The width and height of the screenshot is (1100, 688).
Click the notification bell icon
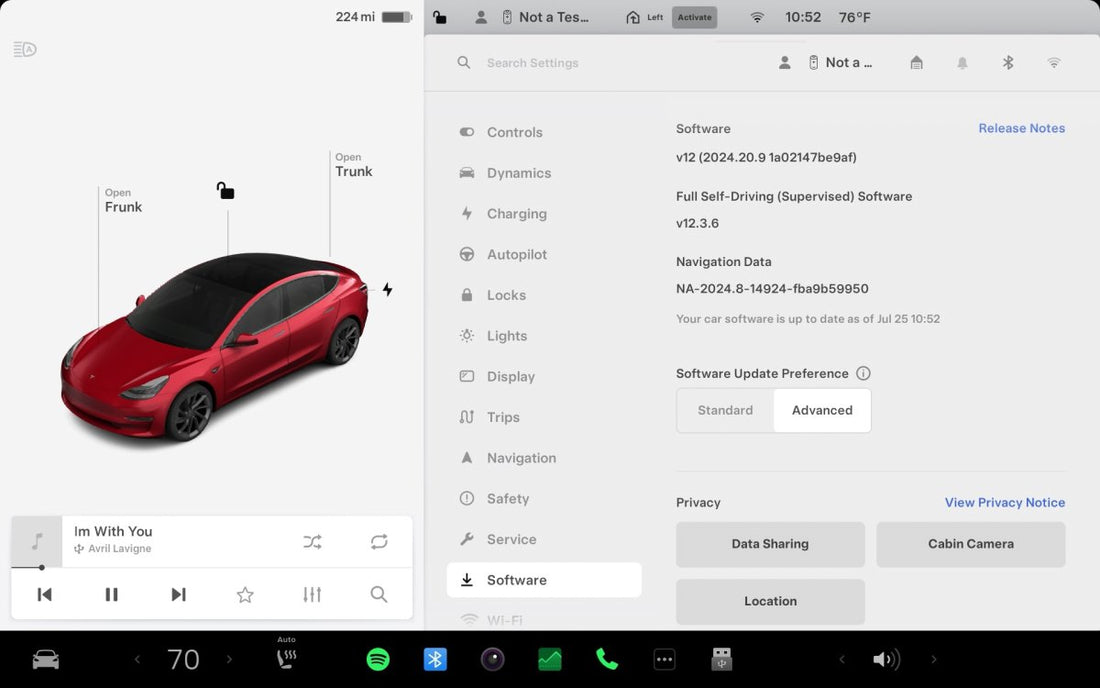[x=962, y=63]
